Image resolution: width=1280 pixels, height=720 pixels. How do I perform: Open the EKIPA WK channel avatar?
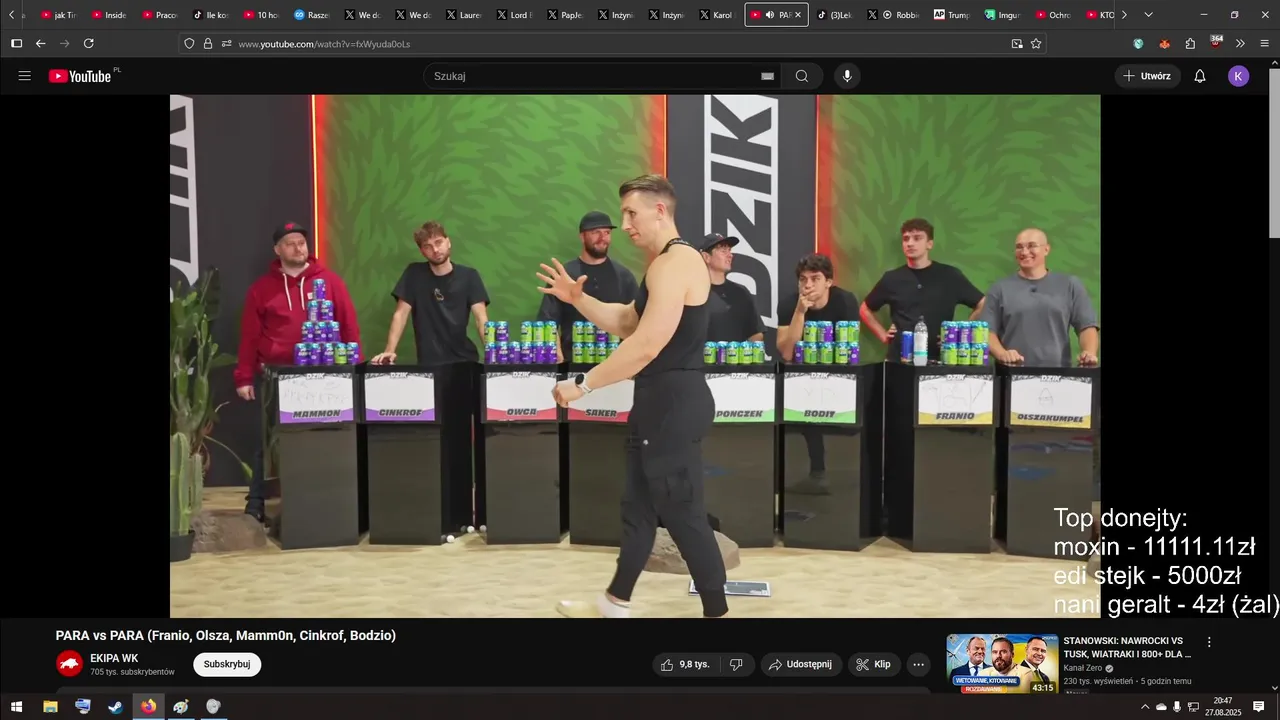pos(69,664)
